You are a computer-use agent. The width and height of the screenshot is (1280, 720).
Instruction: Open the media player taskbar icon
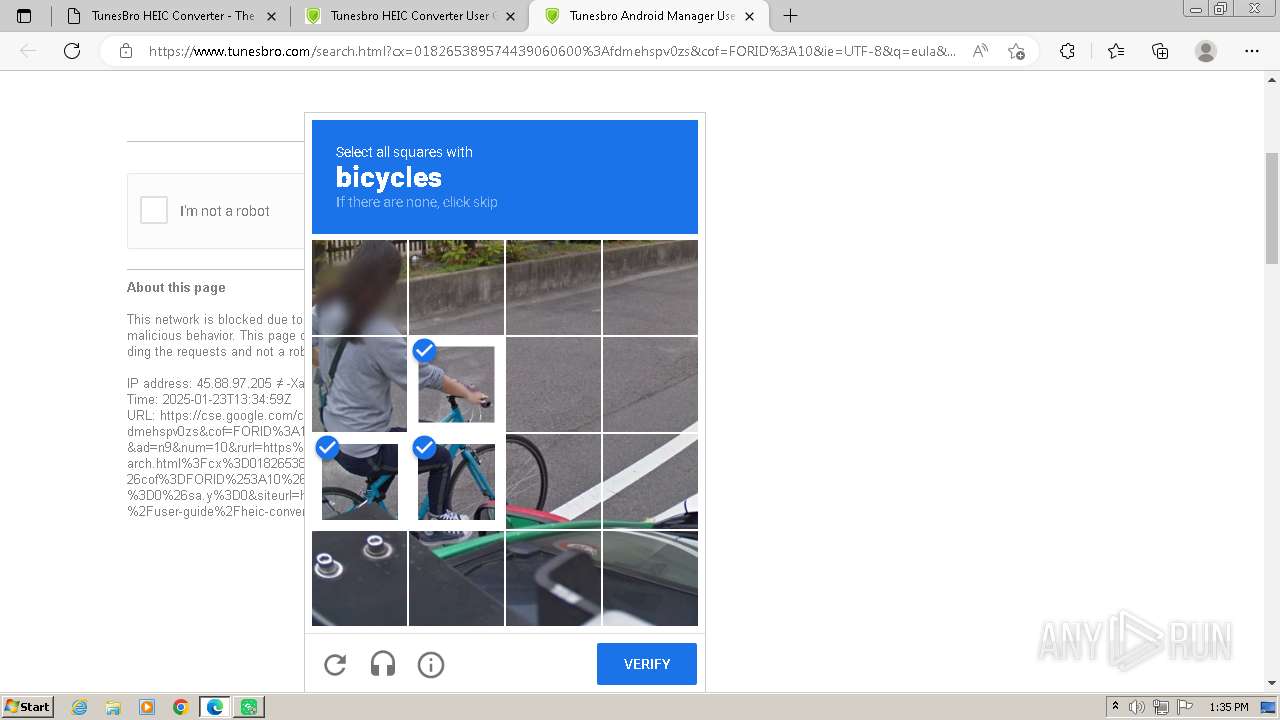[x=147, y=707]
